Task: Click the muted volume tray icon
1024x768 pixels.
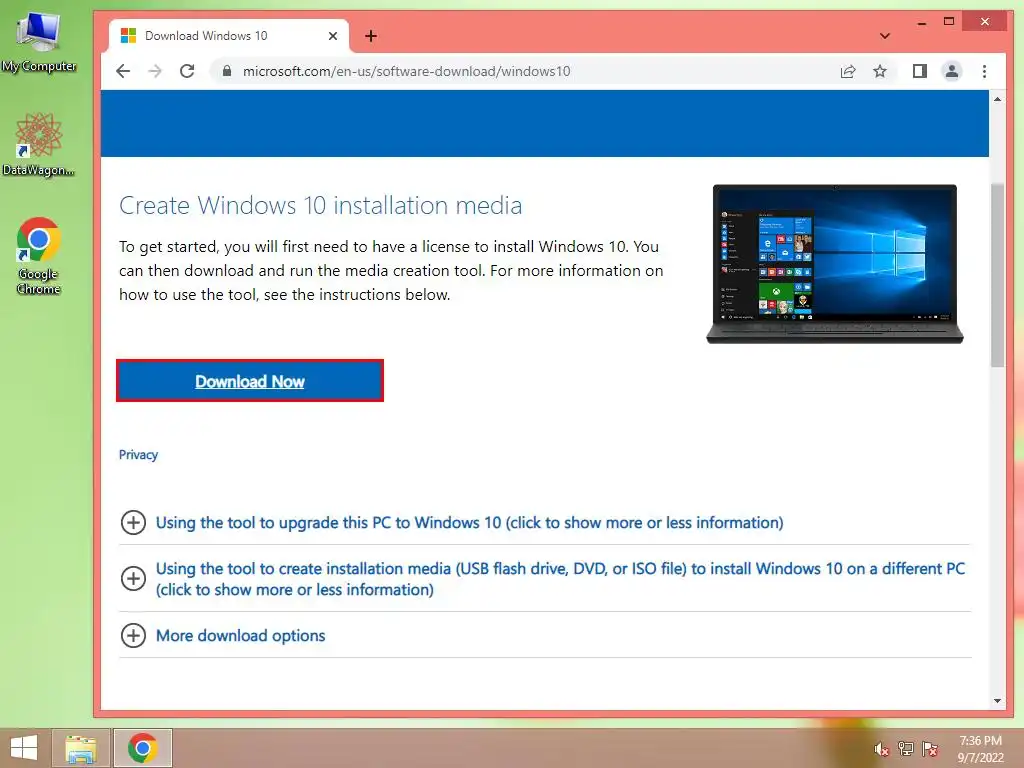Action: pos(881,750)
